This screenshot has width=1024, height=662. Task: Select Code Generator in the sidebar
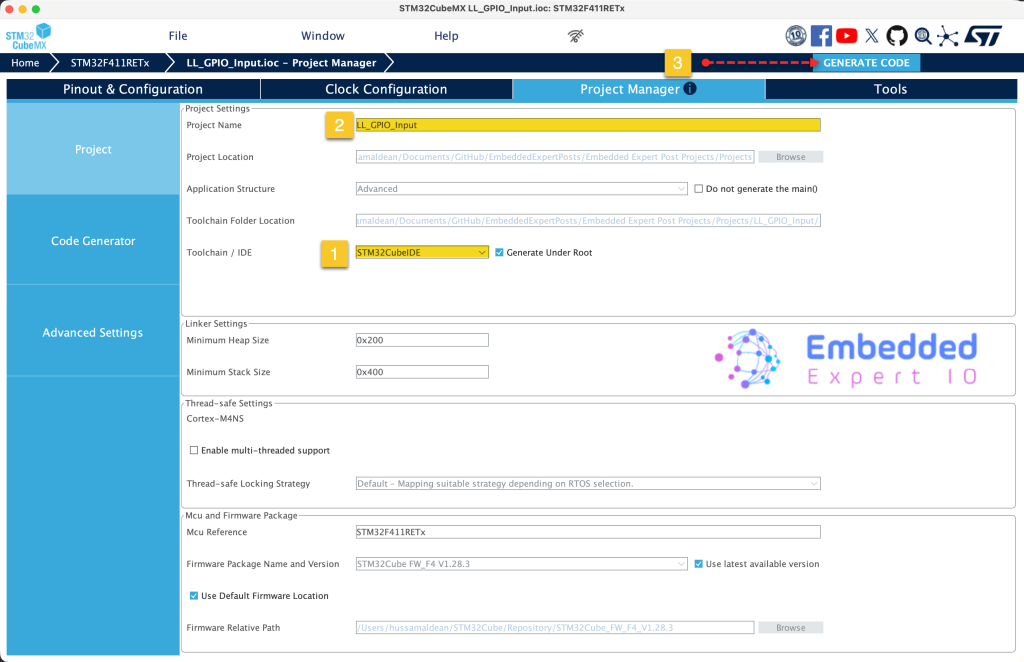pyautogui.click(x=93, y=241)
